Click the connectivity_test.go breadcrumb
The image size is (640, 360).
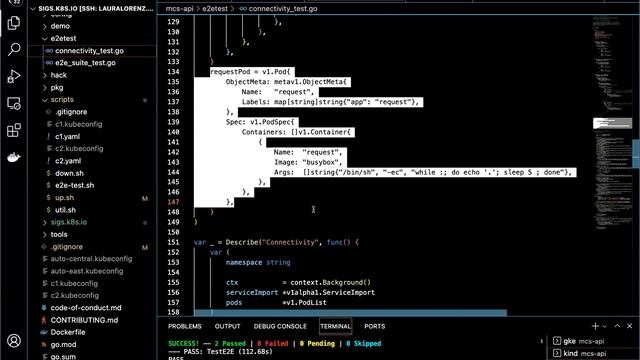279,9
